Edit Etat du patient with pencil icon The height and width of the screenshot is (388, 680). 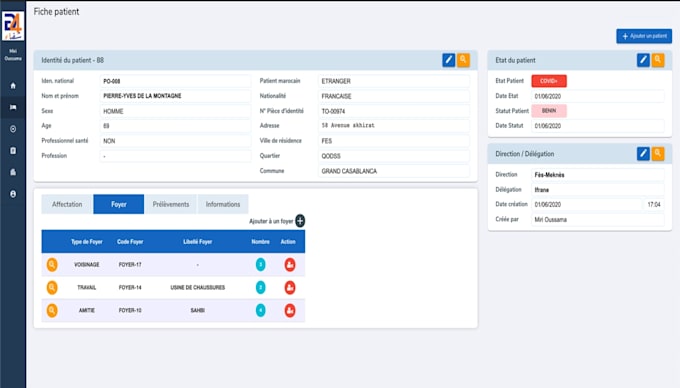(643, 60)
